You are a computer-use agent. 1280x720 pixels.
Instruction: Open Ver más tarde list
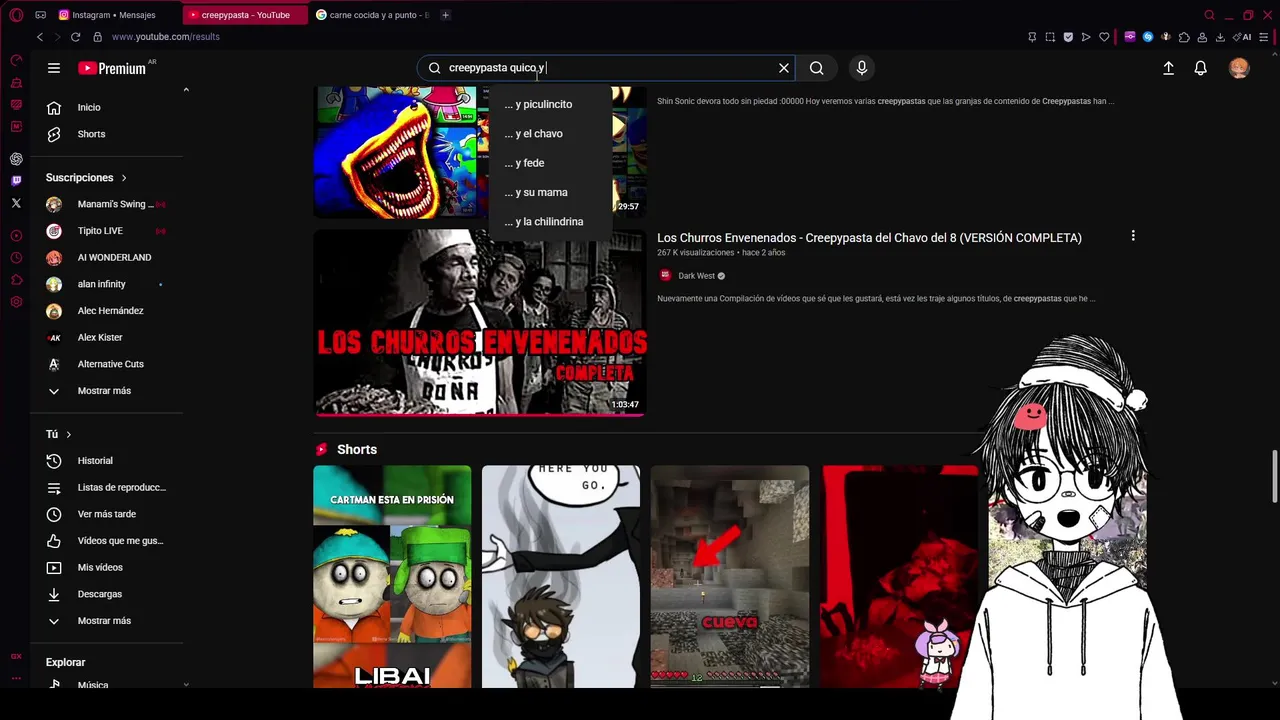pyautogui.click(x=107, y=514)
